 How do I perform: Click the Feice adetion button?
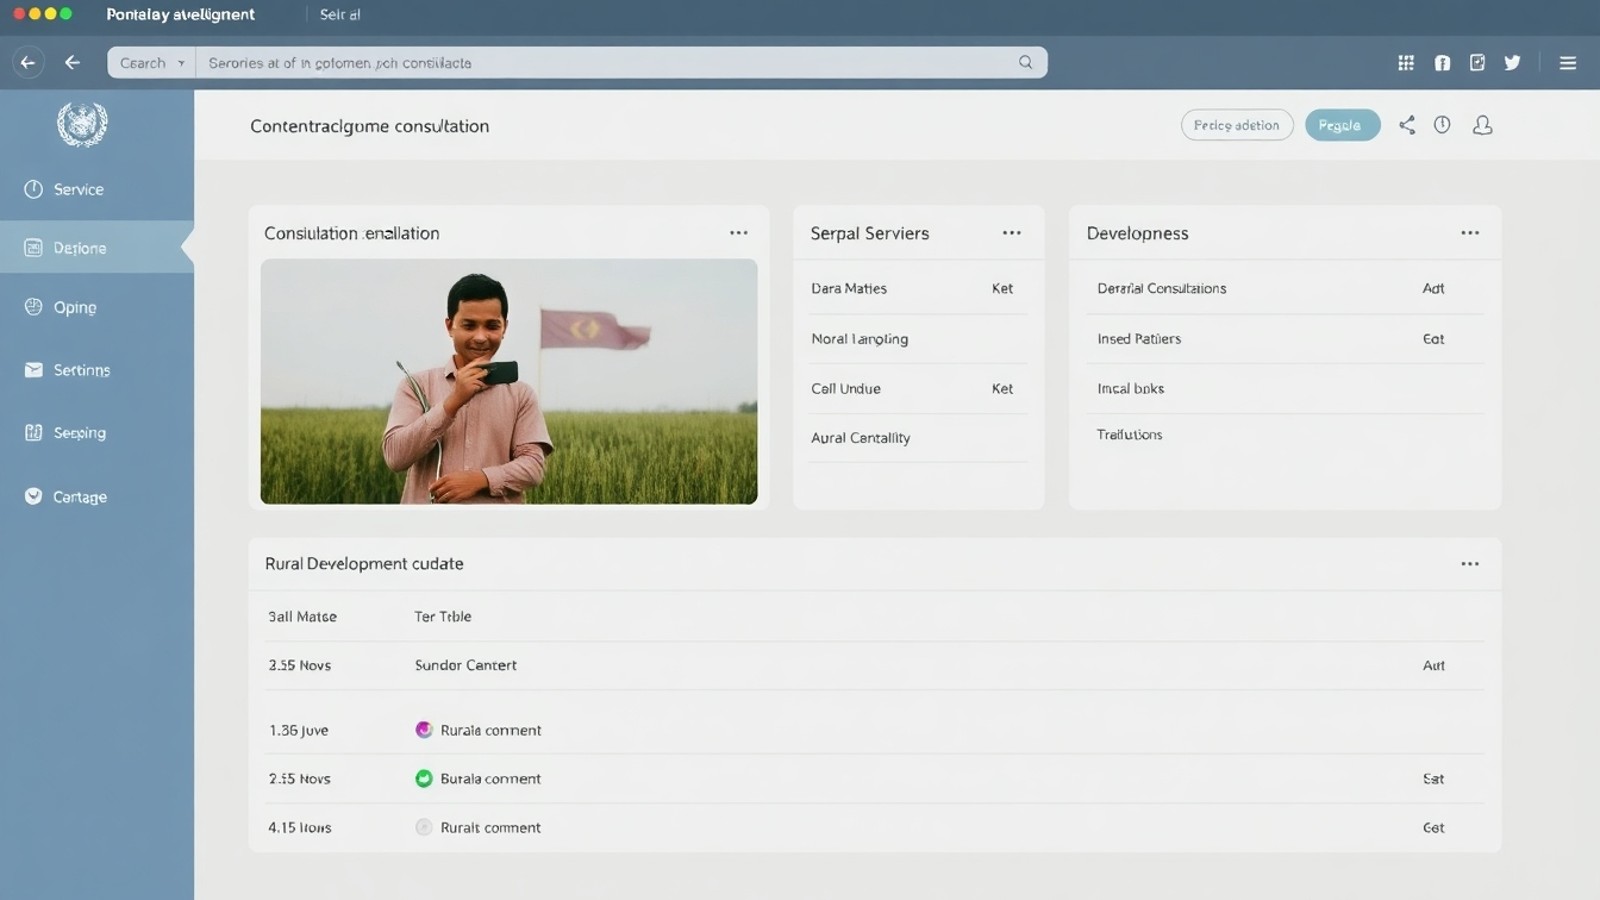1237,125
